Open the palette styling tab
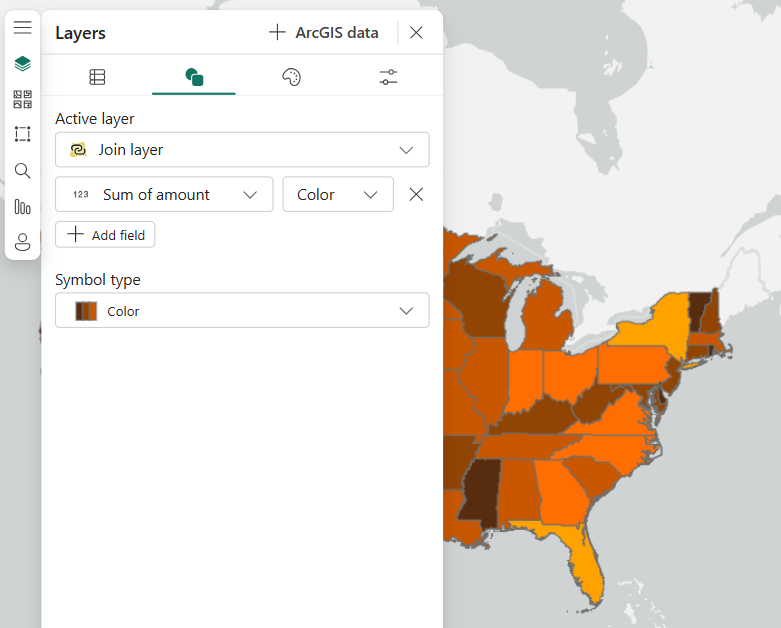 coord(291,77)
